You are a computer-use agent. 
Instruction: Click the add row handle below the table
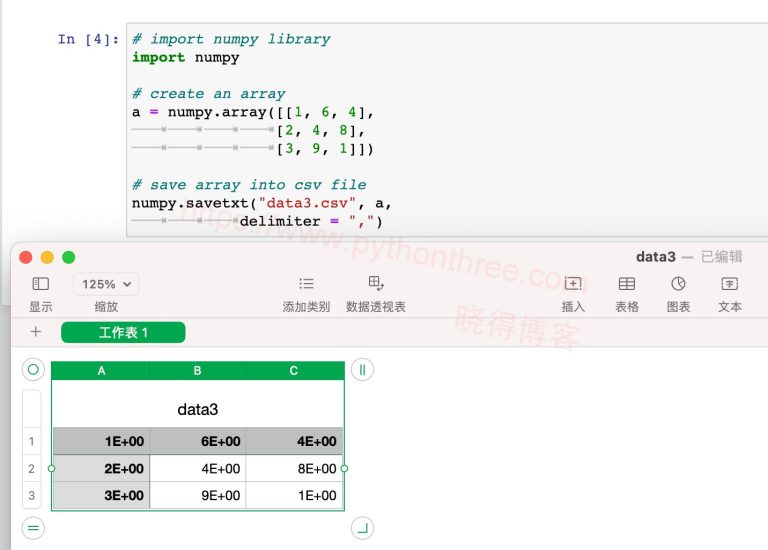click(33, 528)
